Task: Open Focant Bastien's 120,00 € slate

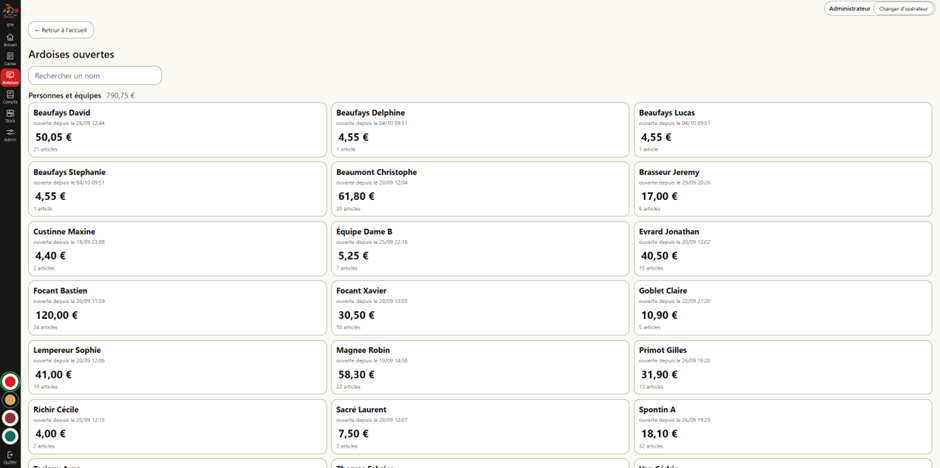Action: [177, 308]
